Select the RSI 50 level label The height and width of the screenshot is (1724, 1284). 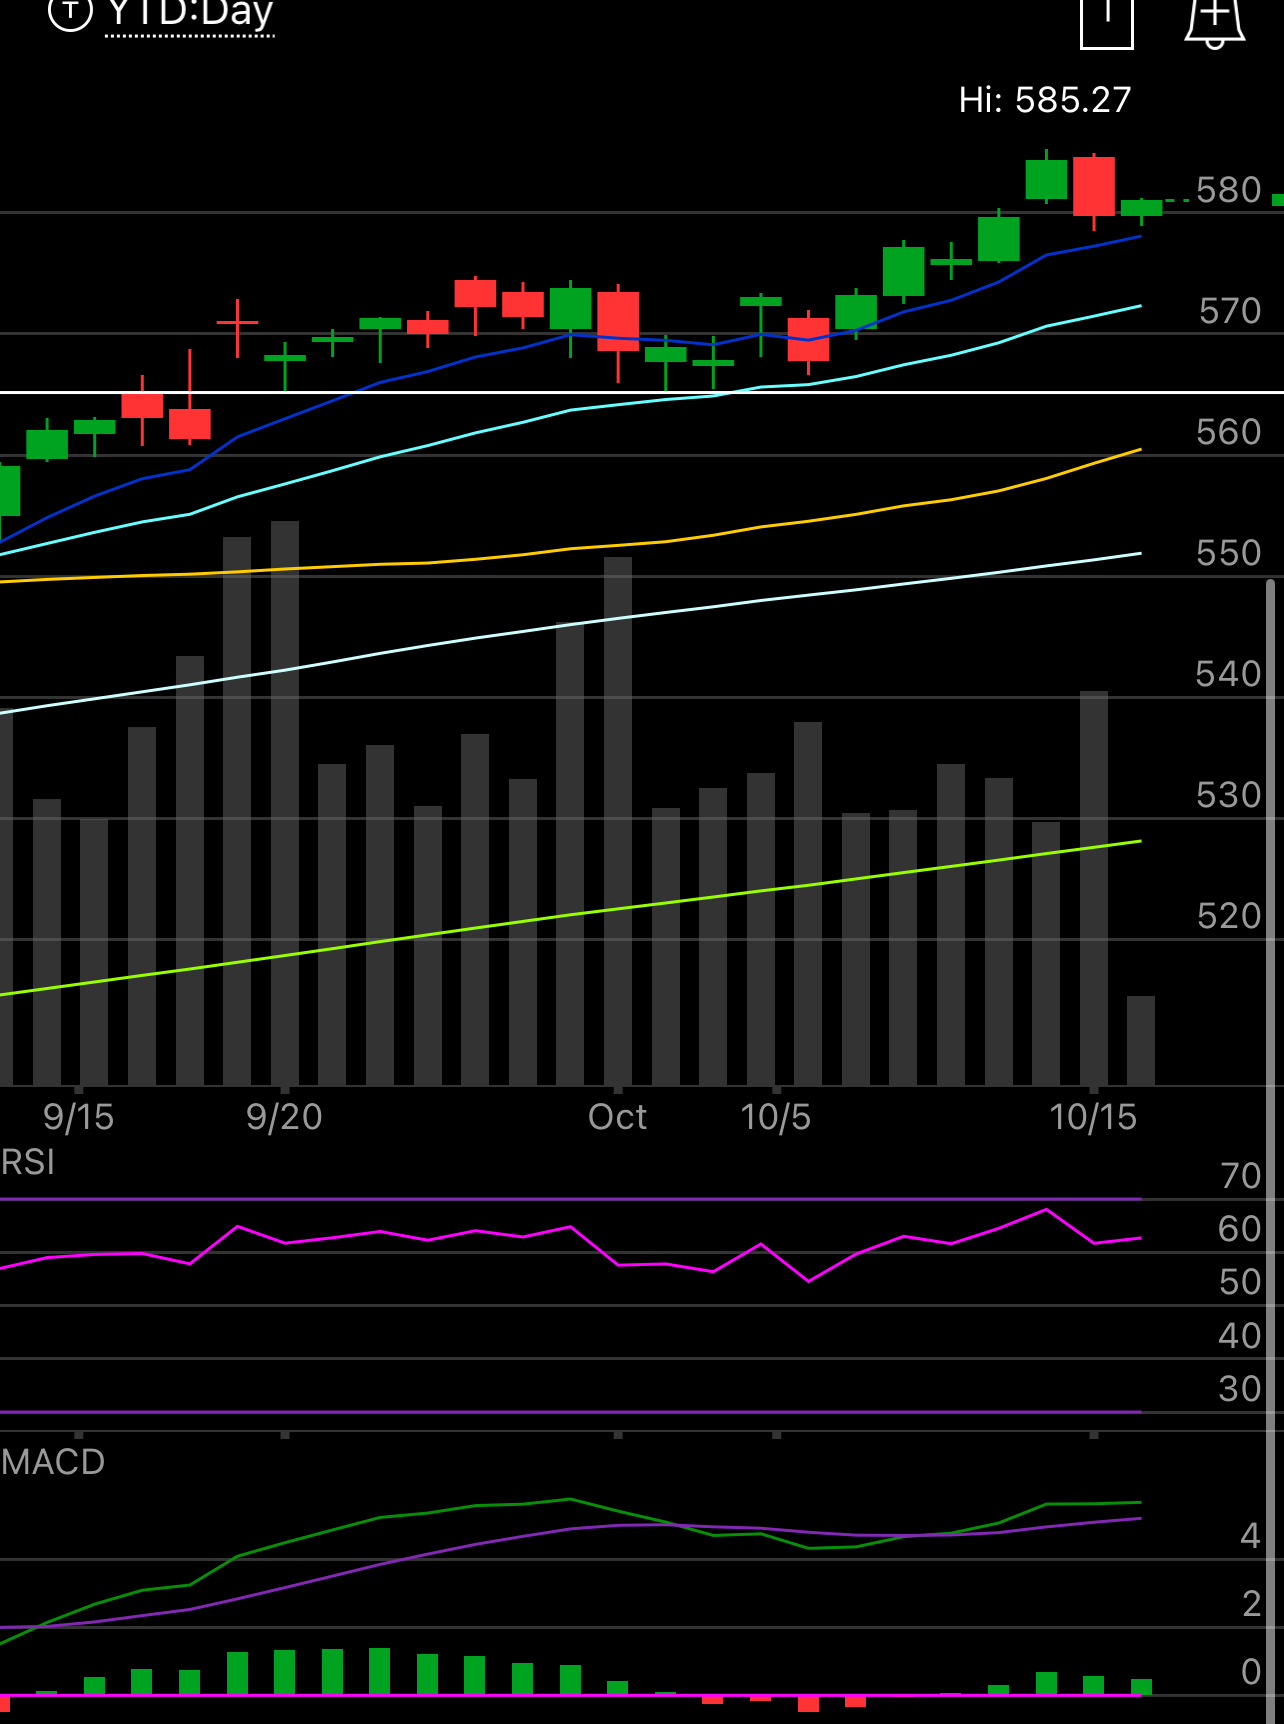pos(1240,1282)
